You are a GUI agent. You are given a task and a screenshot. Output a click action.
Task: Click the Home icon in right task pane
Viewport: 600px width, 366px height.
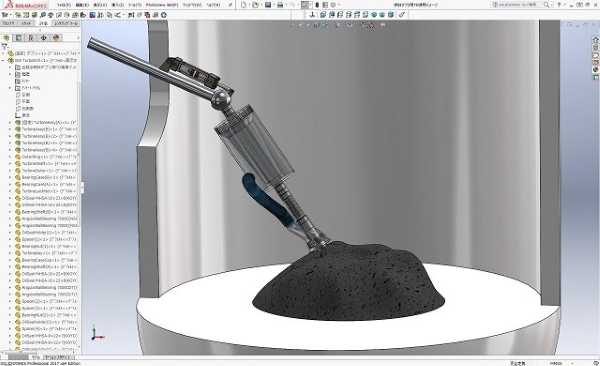[x=595, y=40]
